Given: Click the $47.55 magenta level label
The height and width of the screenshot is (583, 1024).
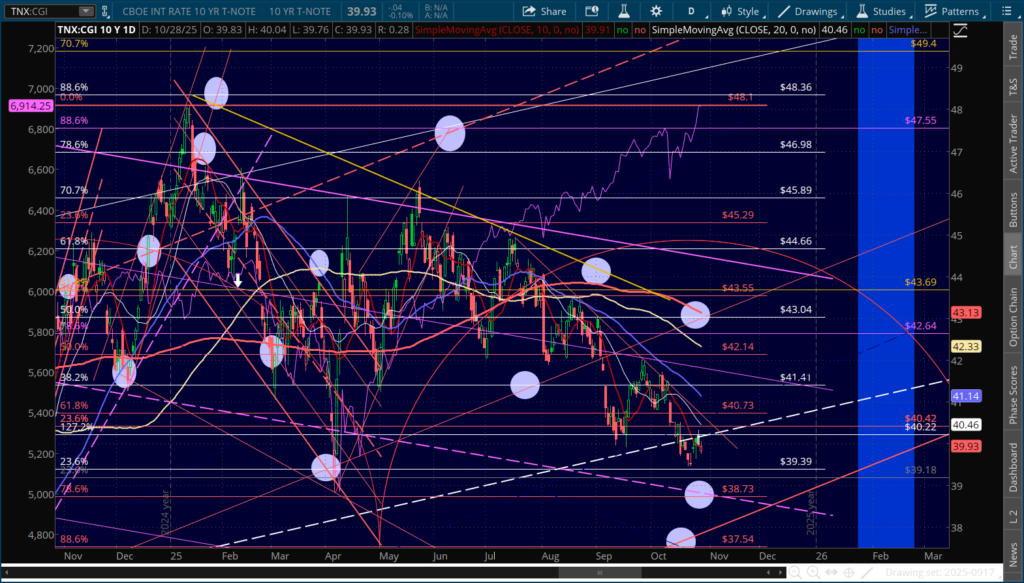Looking at the screenshot, I should pyautogui.click(x=920, y=120).
